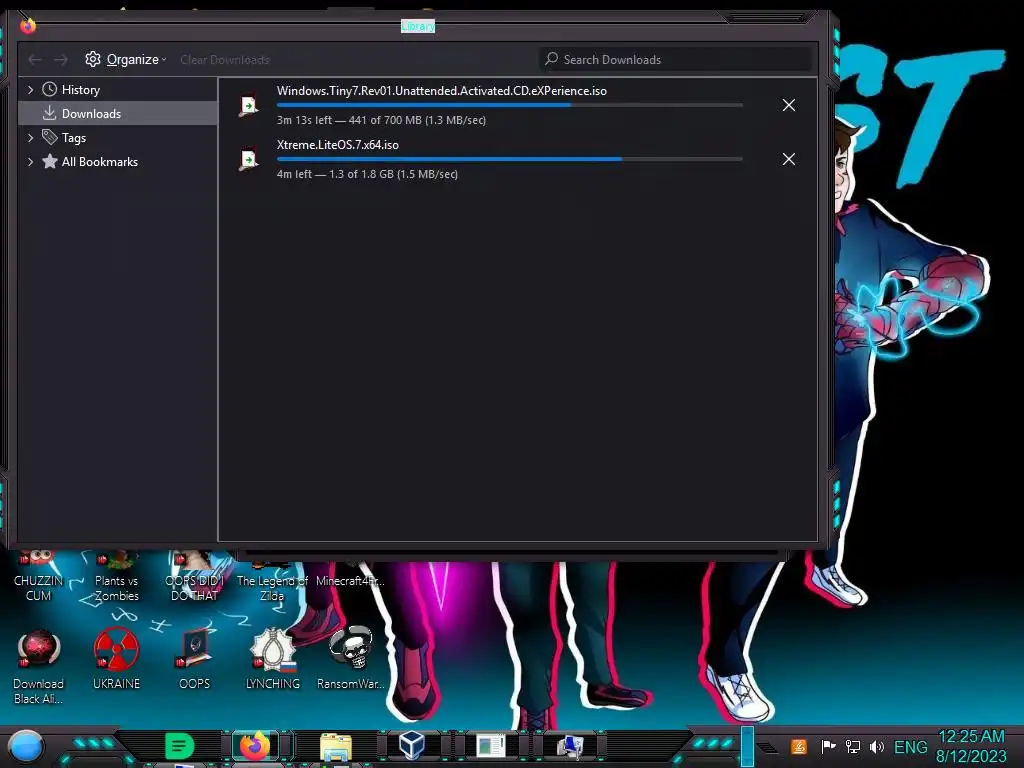
Task: Open the Start orb menu
Action: (26, 746)
